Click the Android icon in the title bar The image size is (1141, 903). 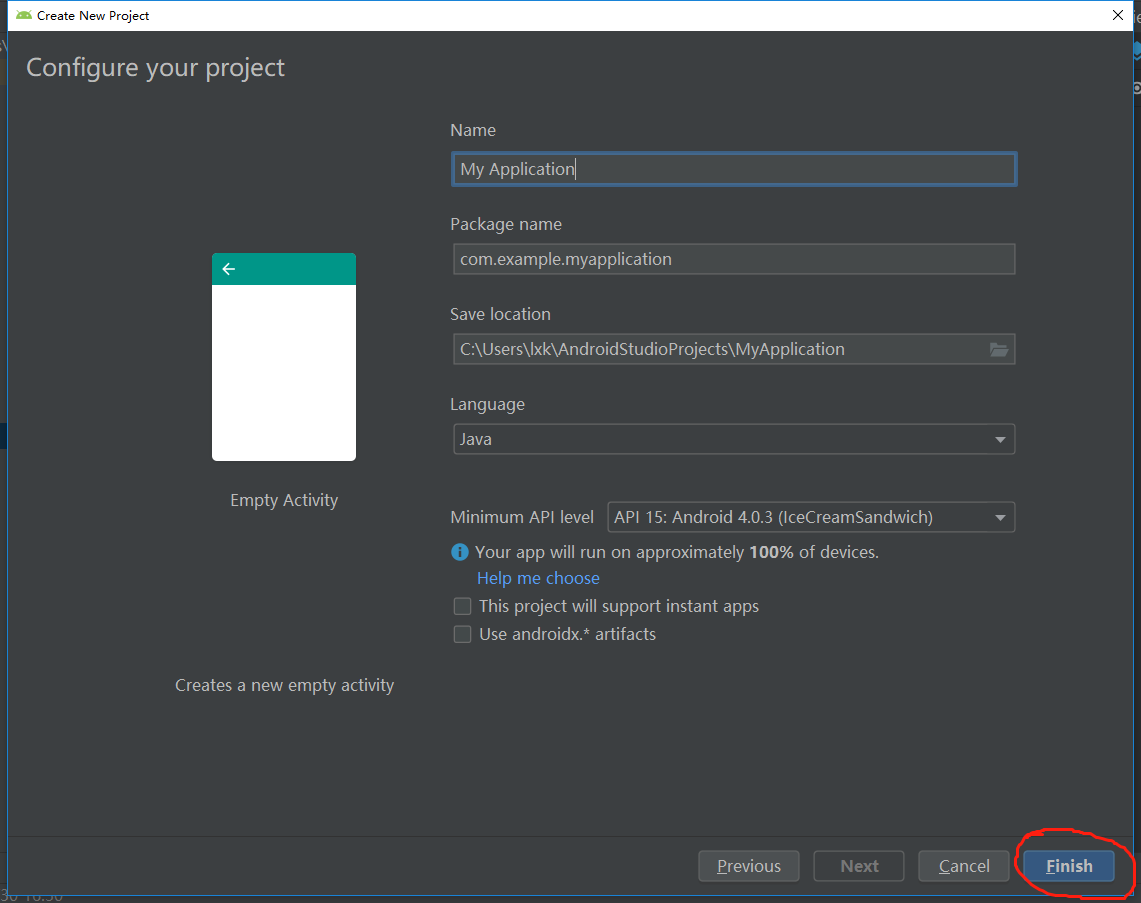coord(23,15)
